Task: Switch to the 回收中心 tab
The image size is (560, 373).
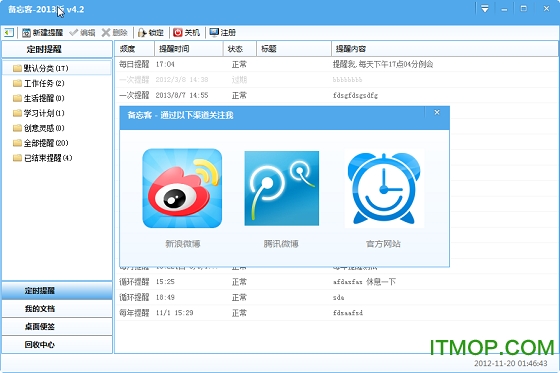Action: pos(57,344)
